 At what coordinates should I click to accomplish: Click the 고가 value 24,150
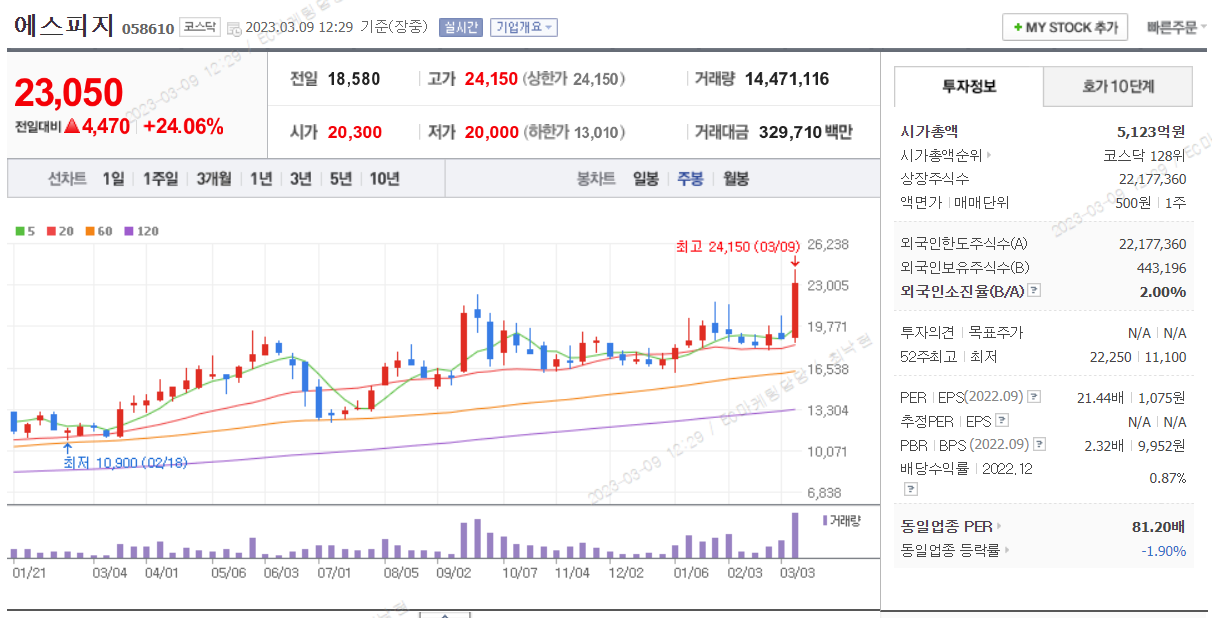[491, 79]
